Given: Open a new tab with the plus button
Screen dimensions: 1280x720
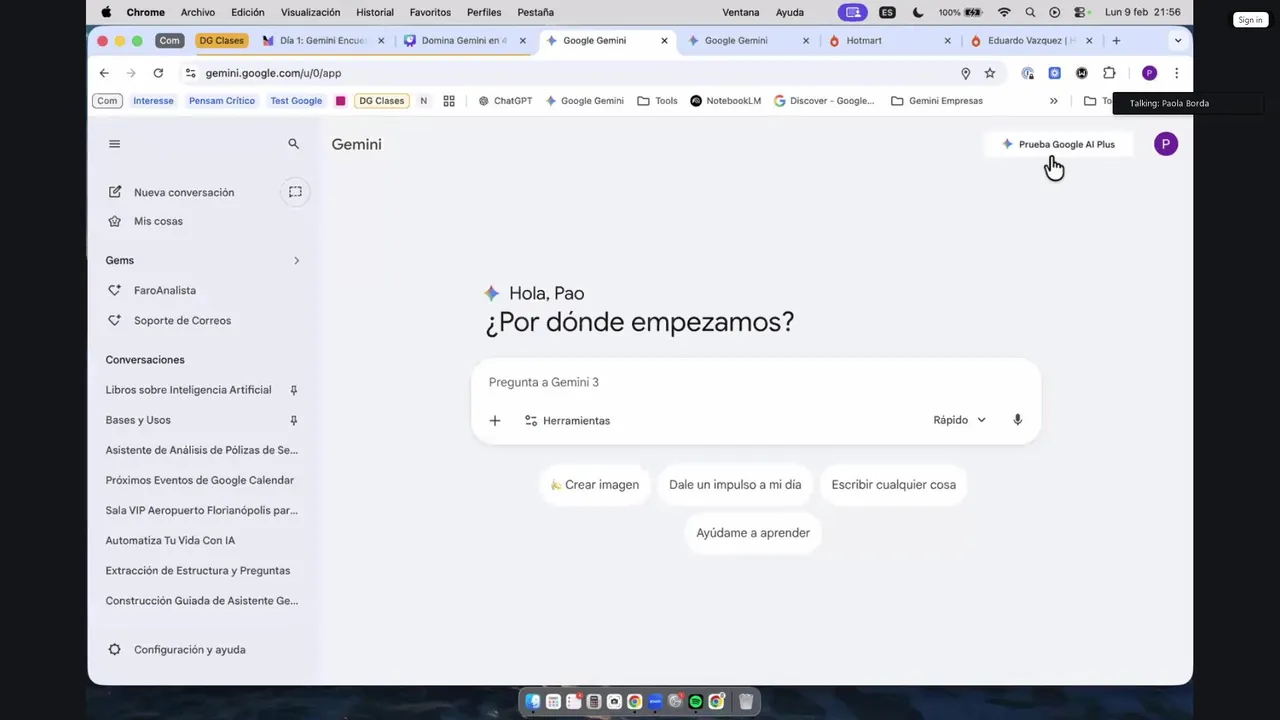Looking at the screenshot, I should 1116,41.
